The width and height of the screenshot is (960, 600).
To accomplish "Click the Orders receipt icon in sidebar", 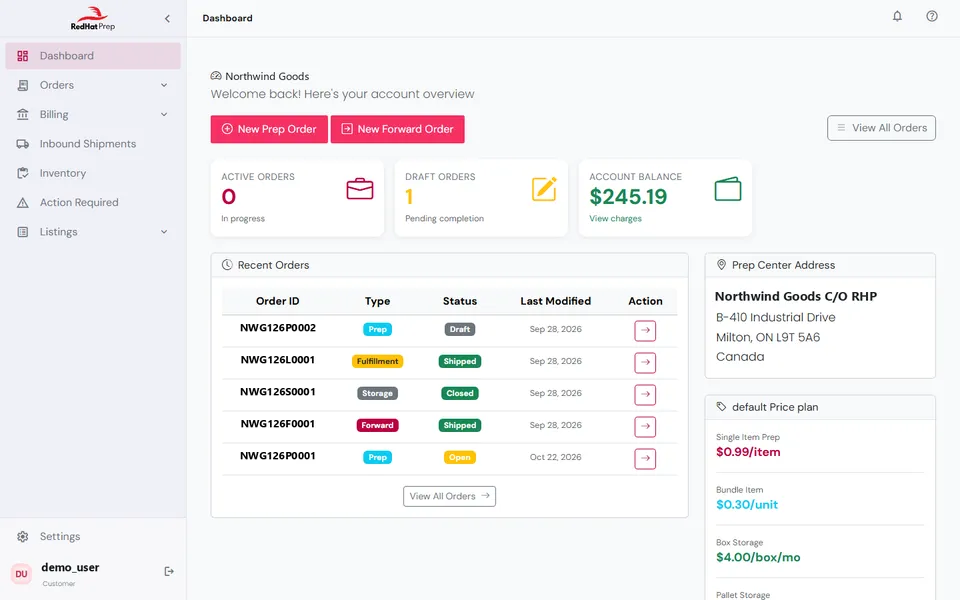I will [x=23, y=85].
